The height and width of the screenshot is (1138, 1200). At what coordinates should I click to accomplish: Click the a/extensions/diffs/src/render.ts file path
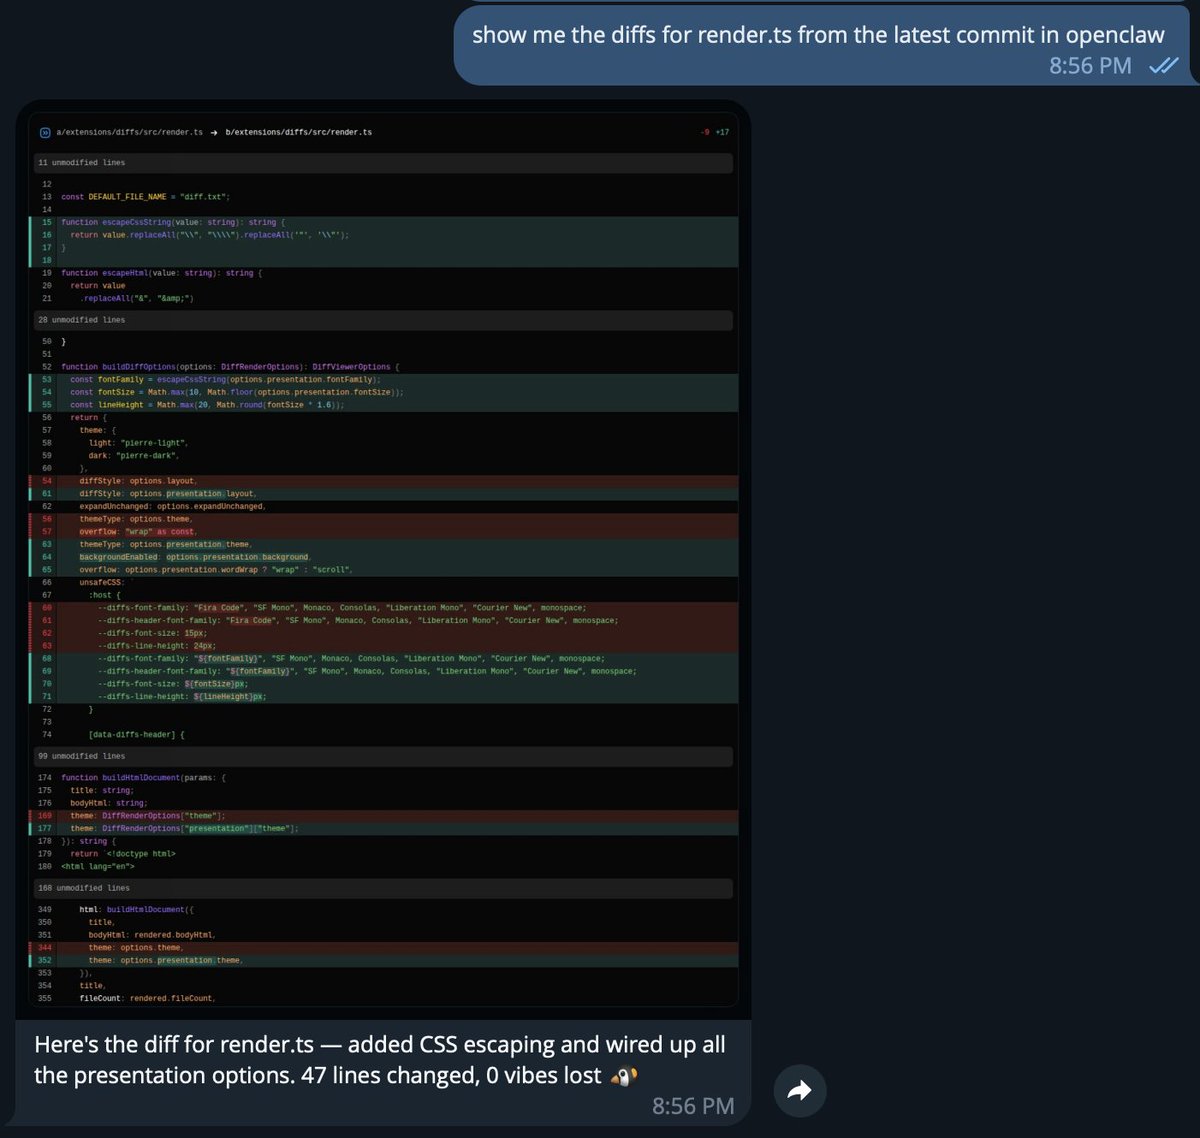[129, 132]
